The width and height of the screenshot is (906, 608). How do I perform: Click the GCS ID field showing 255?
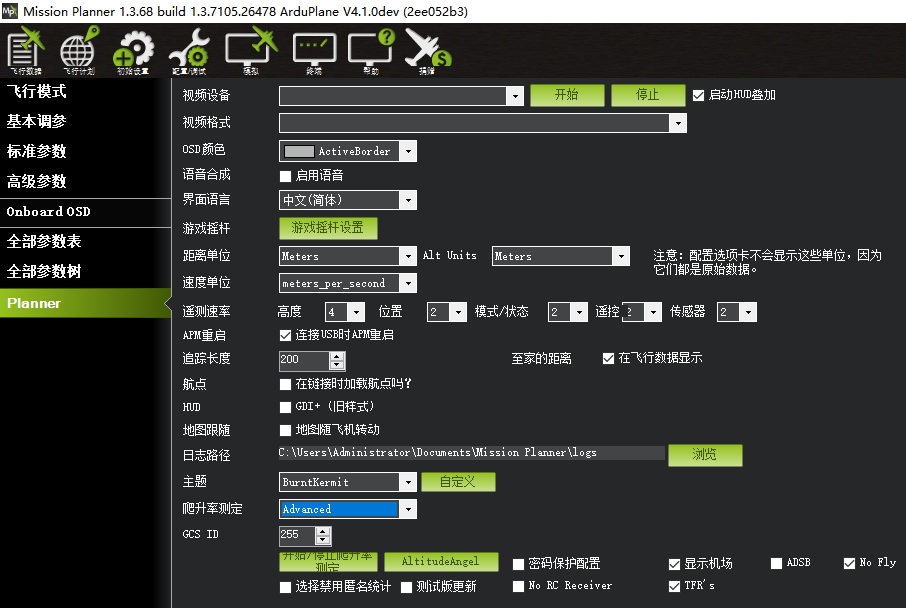[x=297, y=536]
